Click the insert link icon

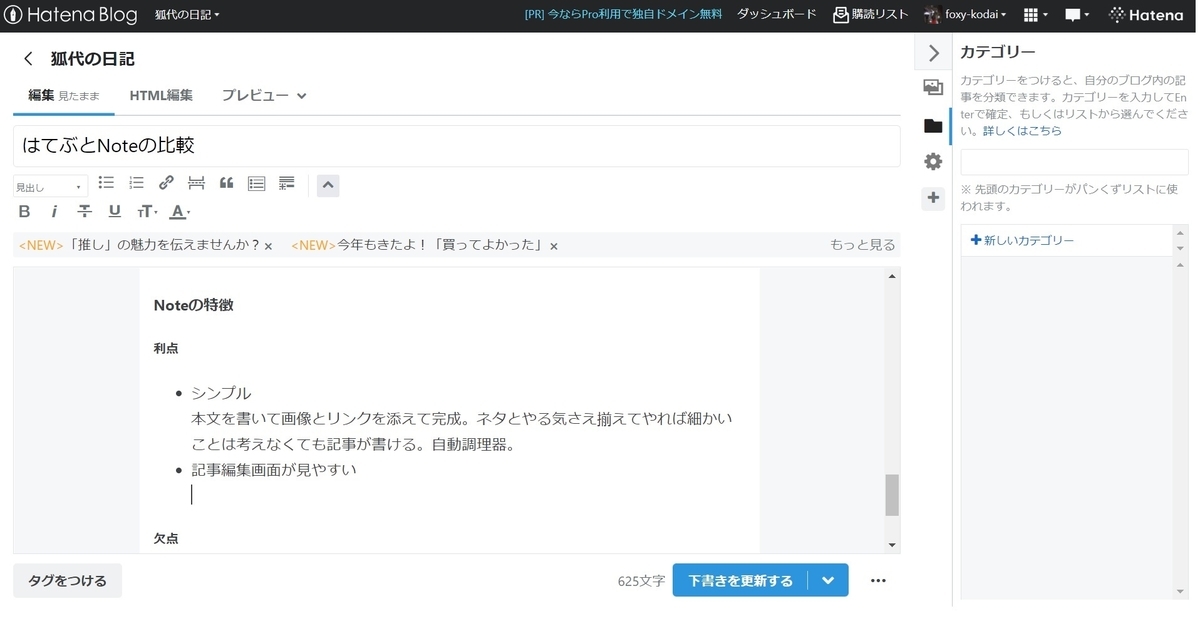tap(166, 183)
